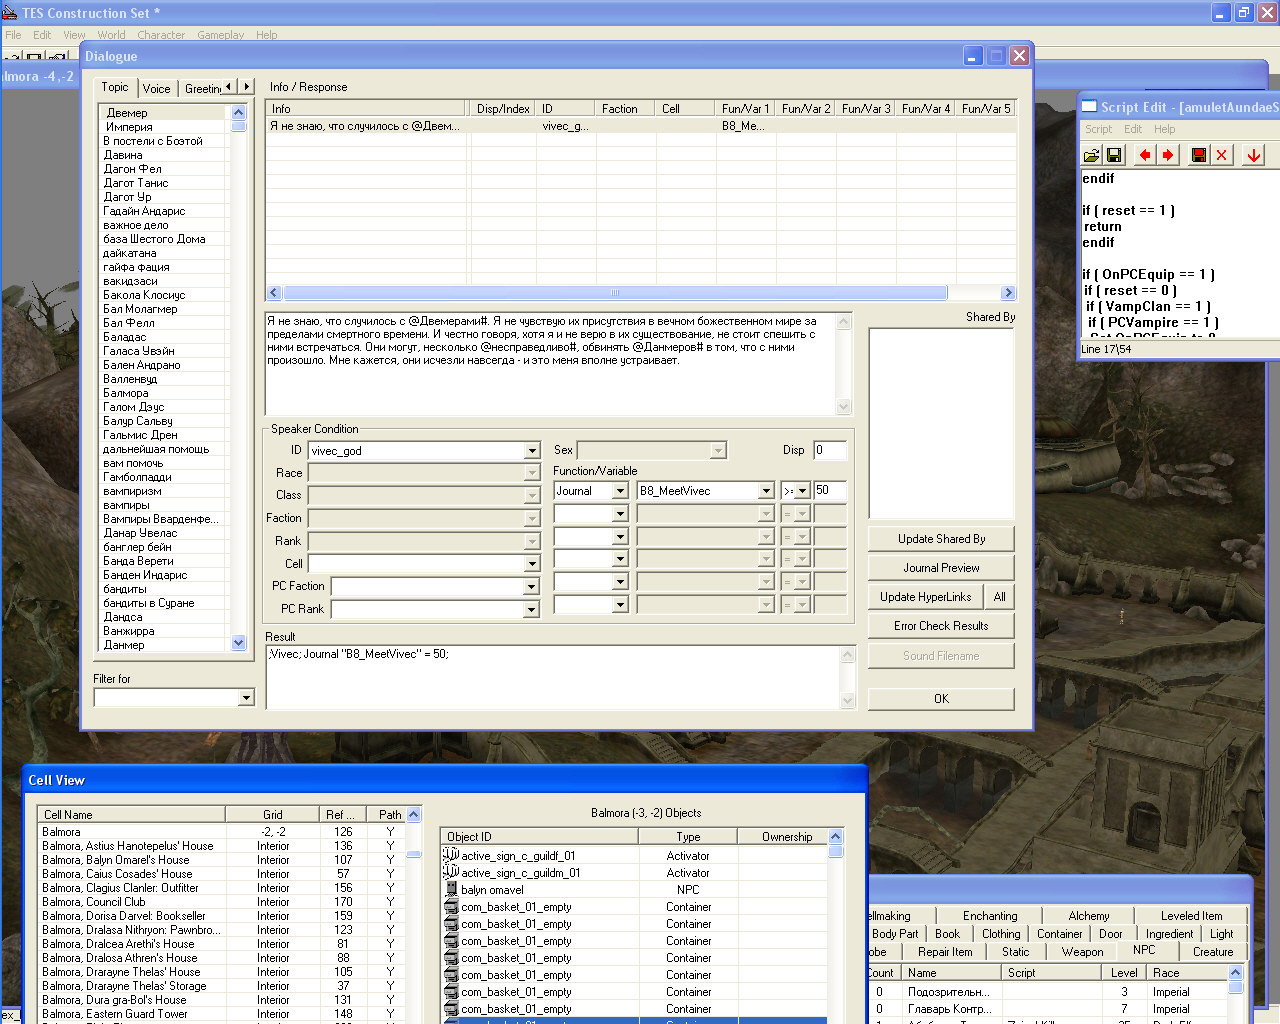
Task: Expand the Filter for dropdown
Action: (x=246, y=698)
